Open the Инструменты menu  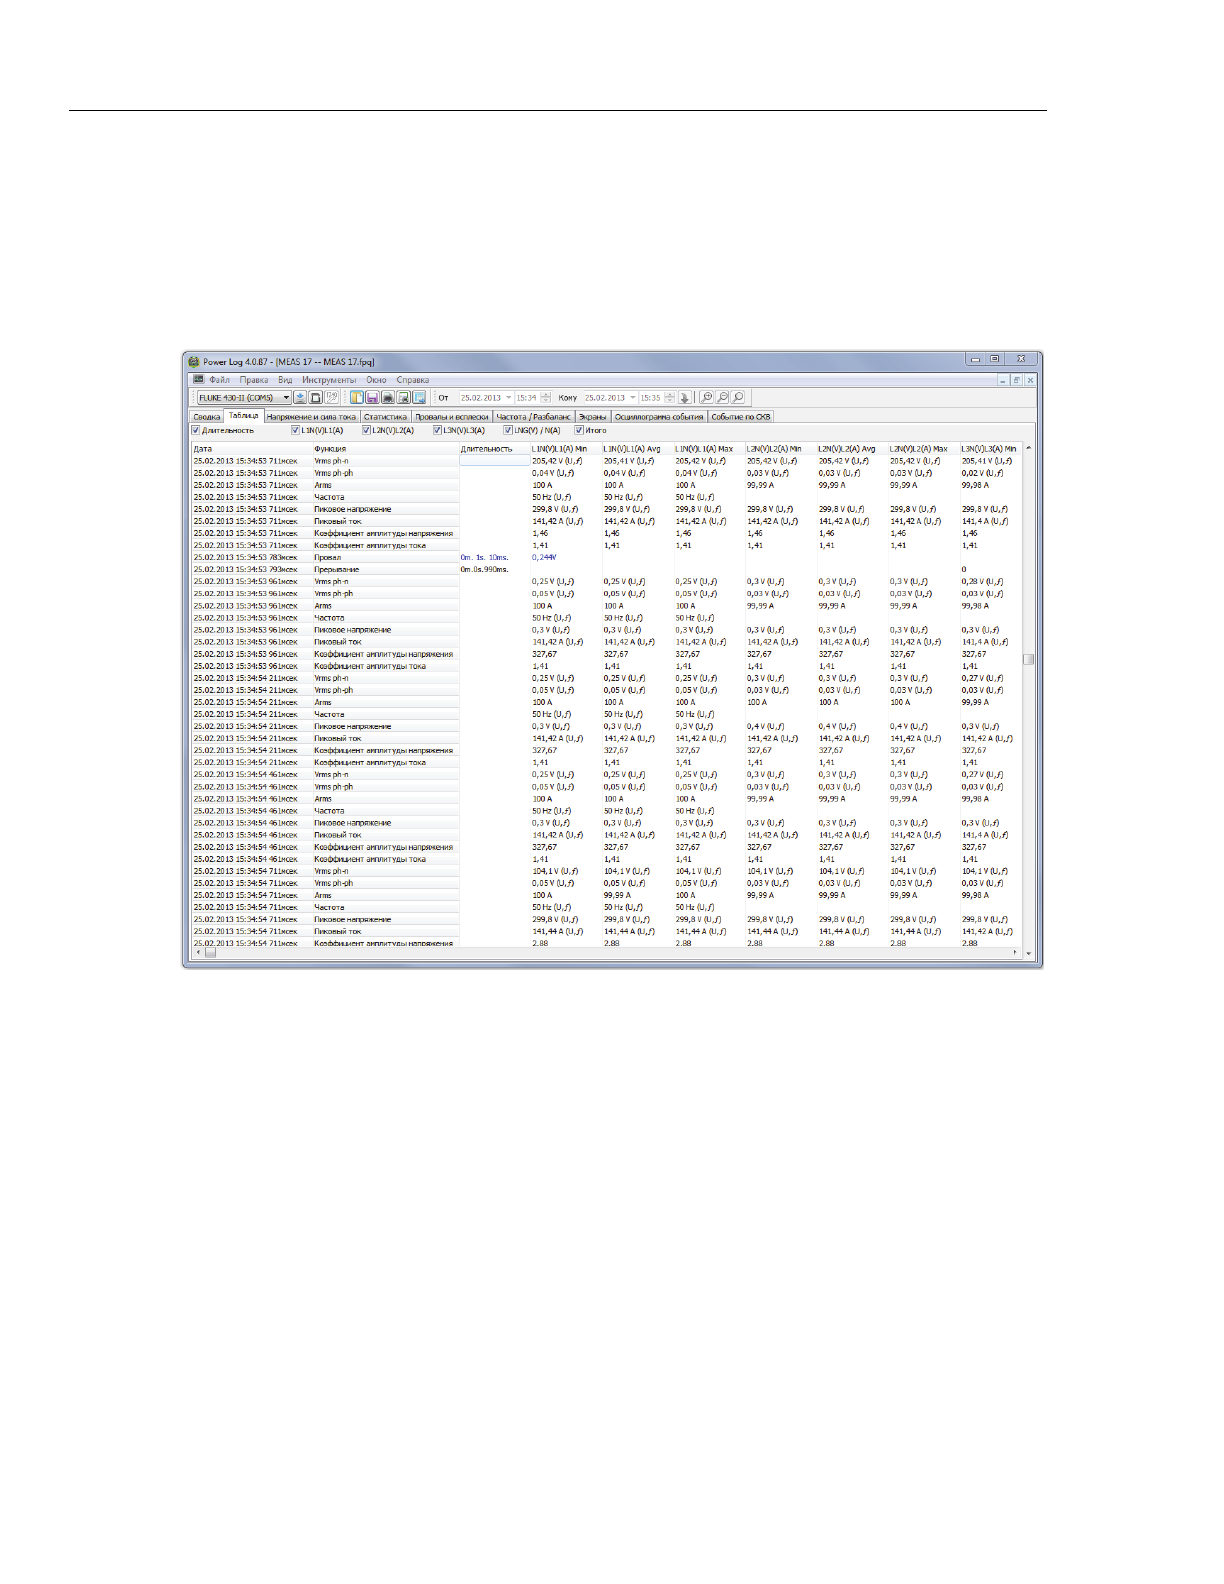pos(328,380)
